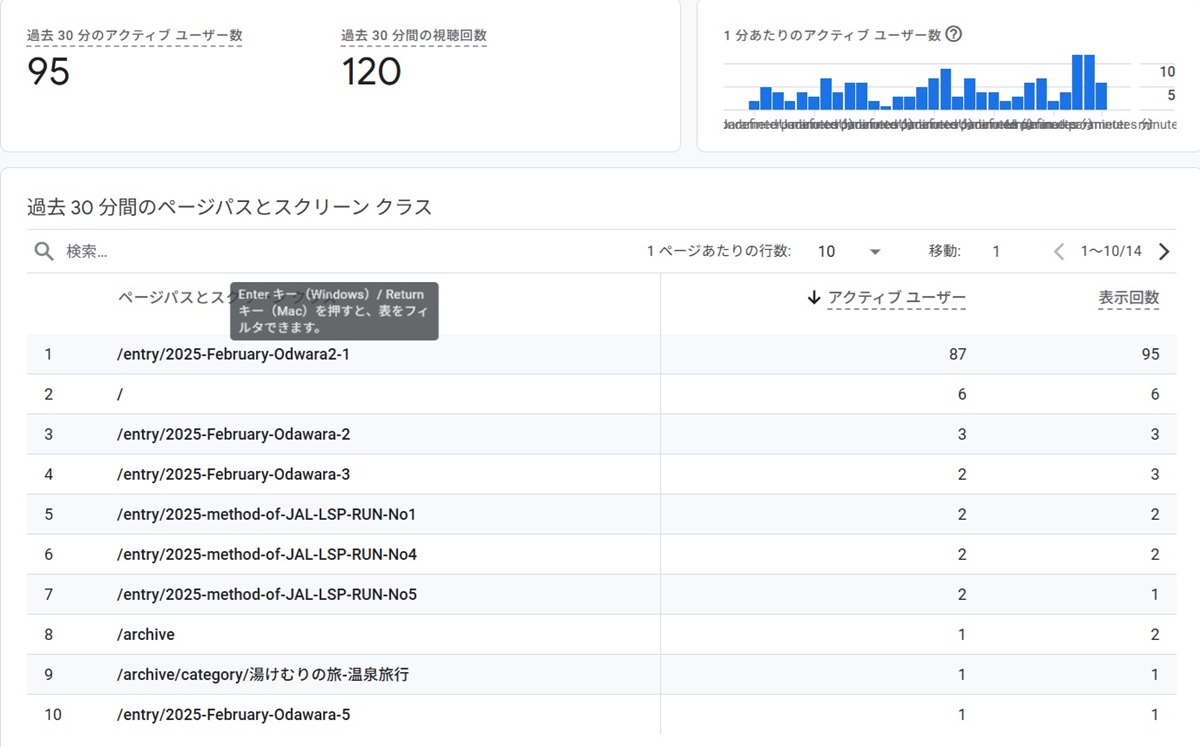Viewport: 1200px width, 747px height.
Task: Click 過去 30 分間のページパスとスクリーン クラス heading
Action: [229, 208]
